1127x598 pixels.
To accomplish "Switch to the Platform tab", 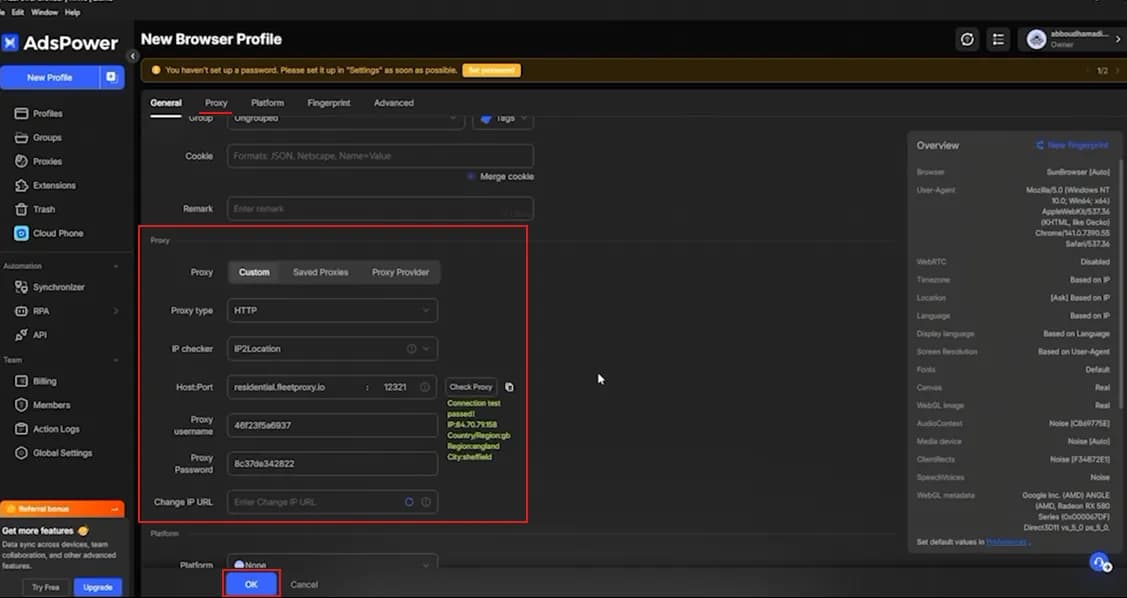I will (267, 103).
